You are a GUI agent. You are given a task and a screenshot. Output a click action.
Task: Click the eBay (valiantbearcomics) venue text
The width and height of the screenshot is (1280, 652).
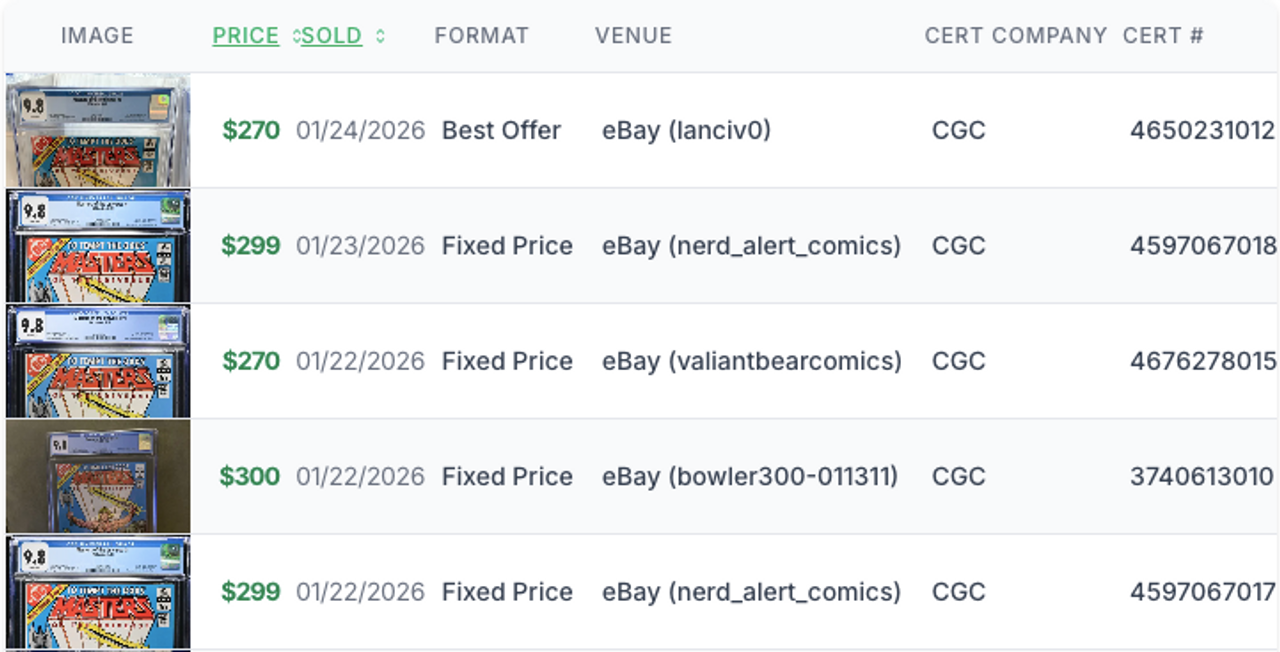pos(751,361)
